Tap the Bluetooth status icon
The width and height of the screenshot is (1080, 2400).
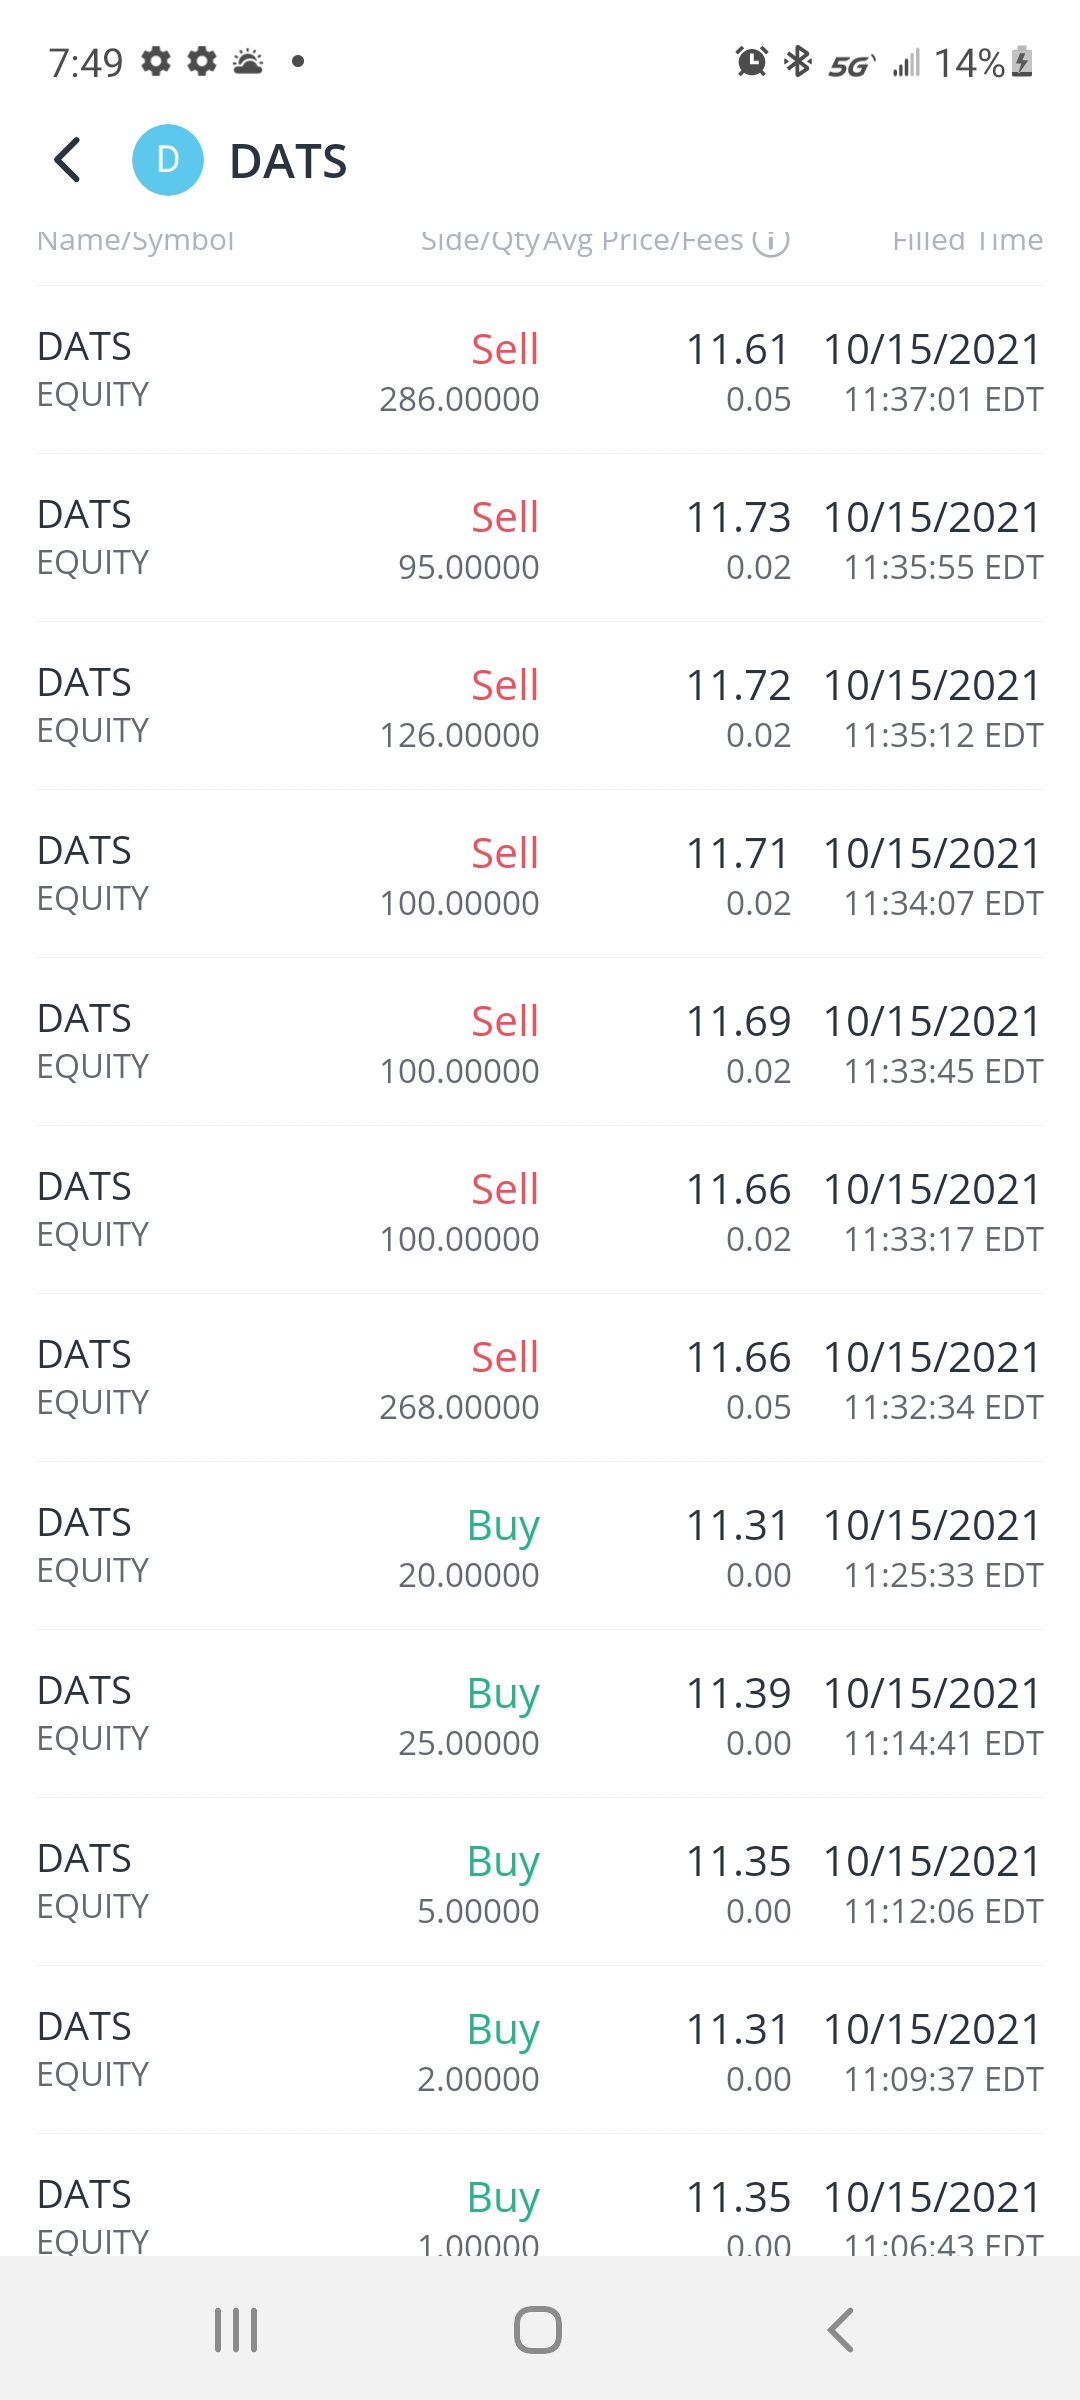[x=798, y=62]
